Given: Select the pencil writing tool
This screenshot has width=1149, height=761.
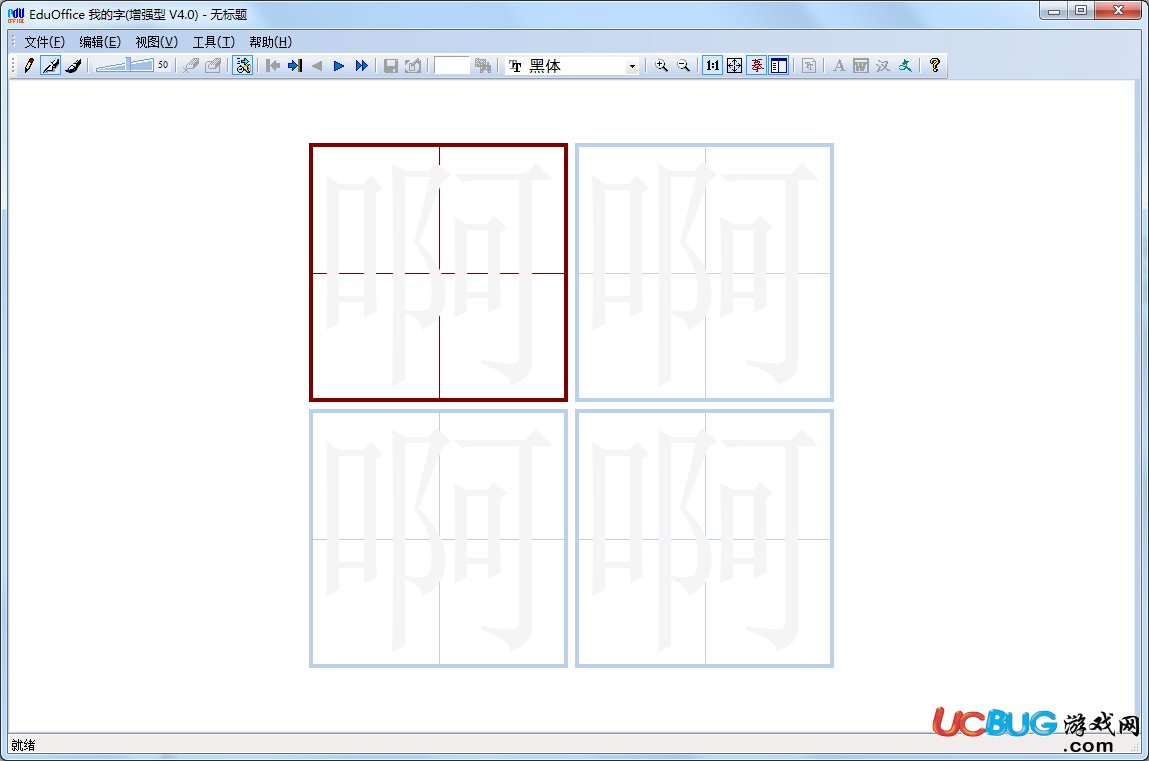Looking at the screenshot, I should [29, 66].
